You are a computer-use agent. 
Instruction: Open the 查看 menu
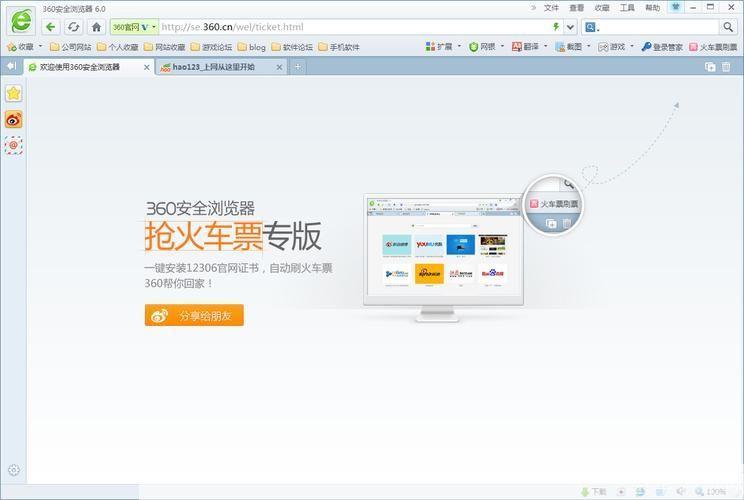click(577, 8)
